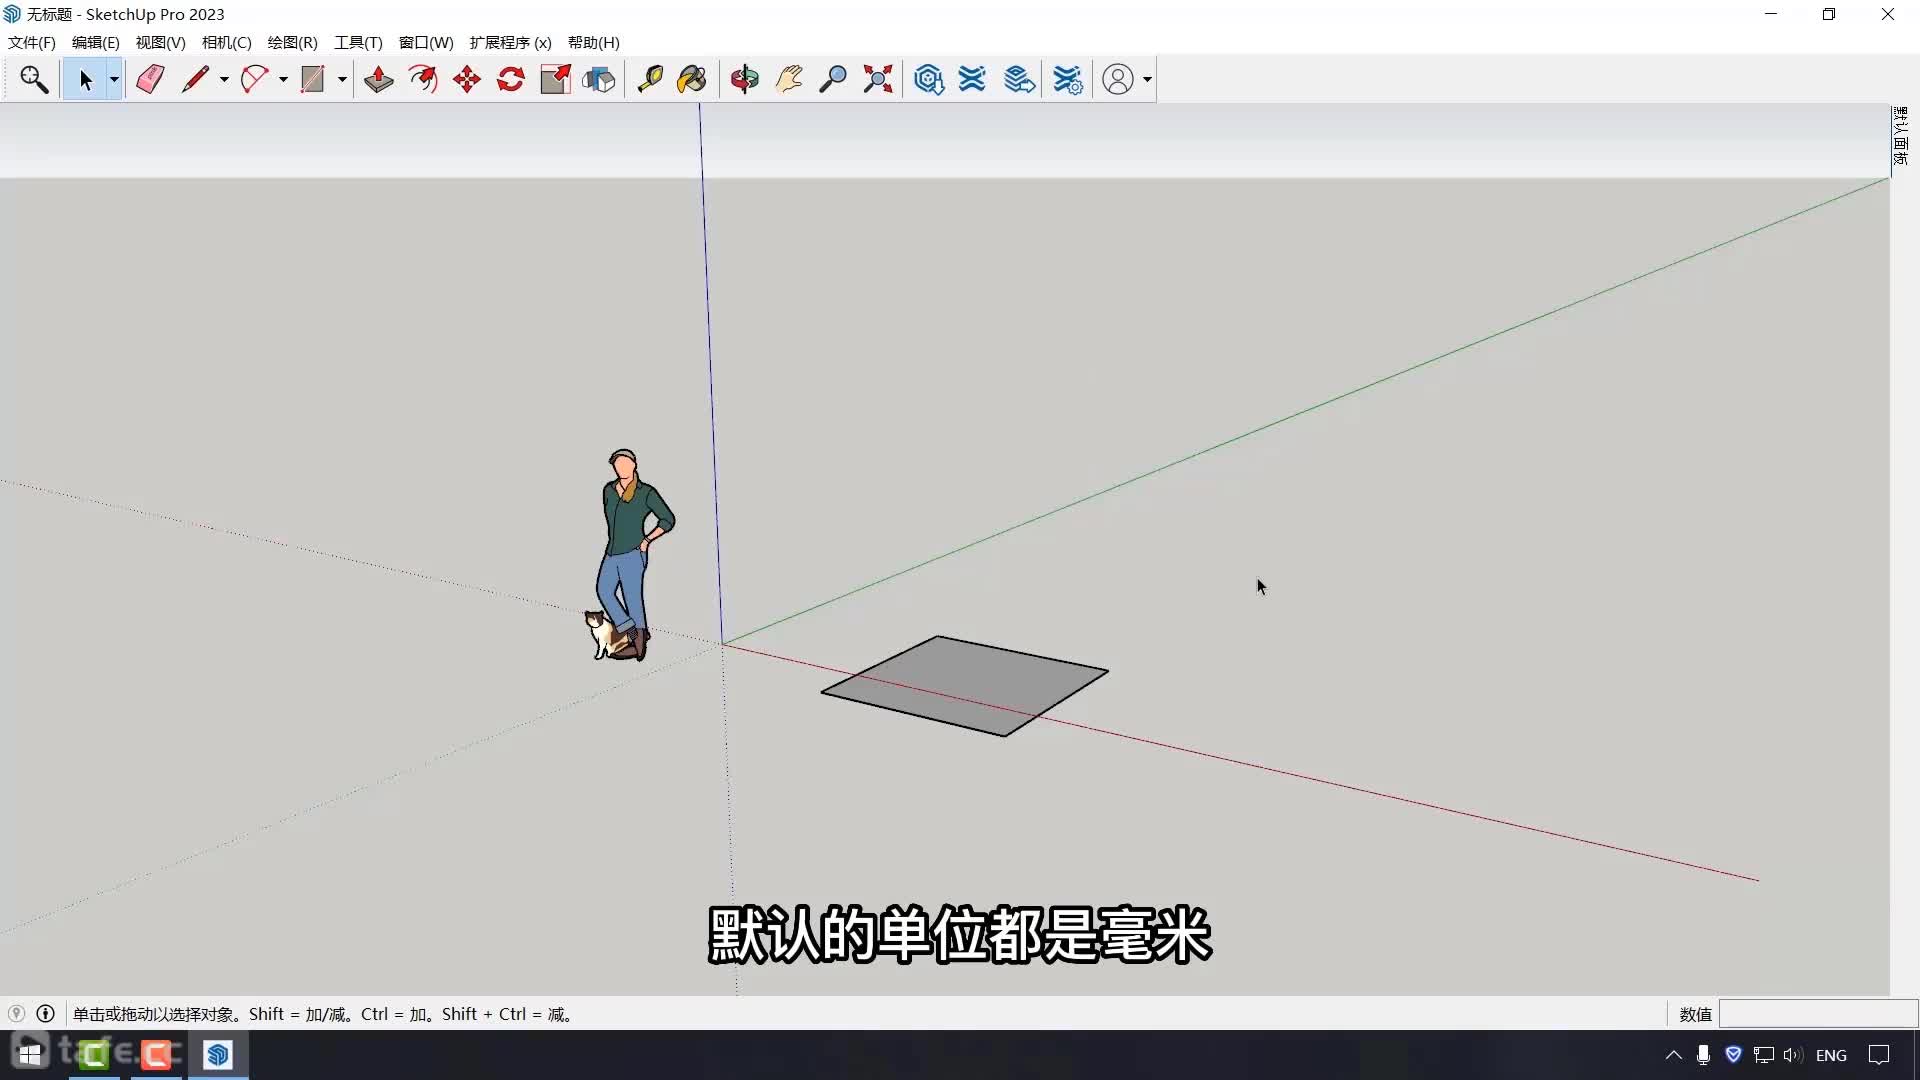Click the ENG language indicator
The height and width of the screenshot is (1080, 1920).
[x=1831, y=1055]
